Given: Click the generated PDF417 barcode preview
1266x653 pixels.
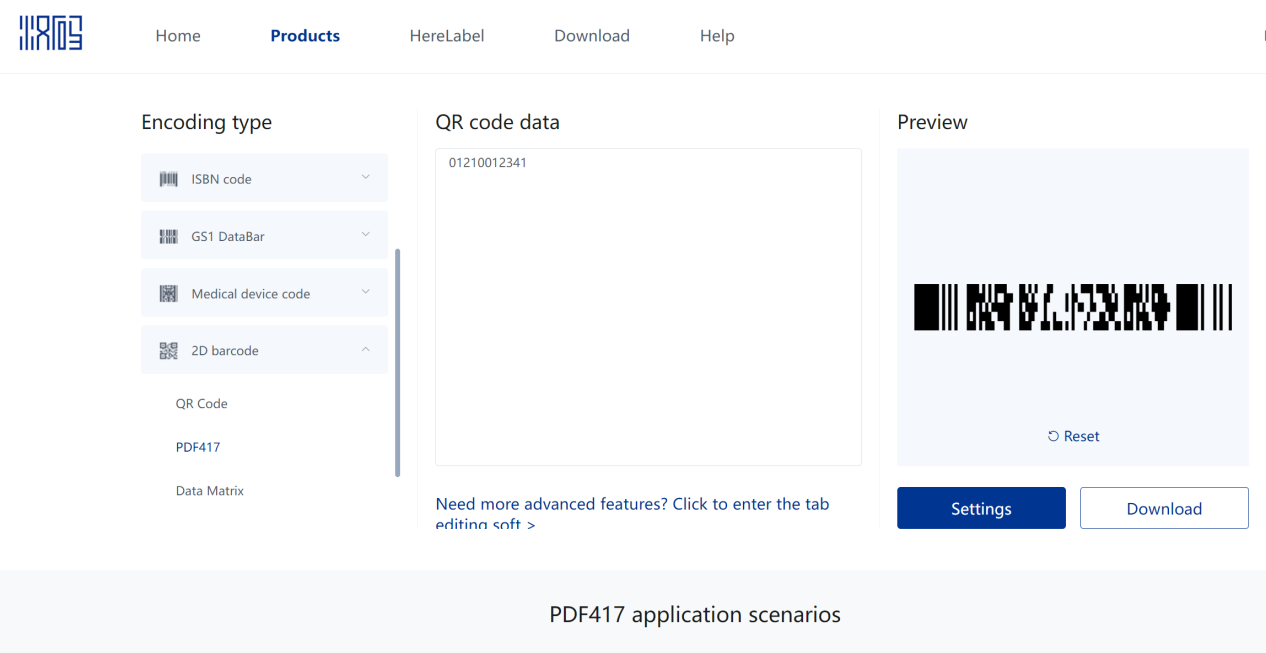Looking at the screenshot, I should [1073, 307].
